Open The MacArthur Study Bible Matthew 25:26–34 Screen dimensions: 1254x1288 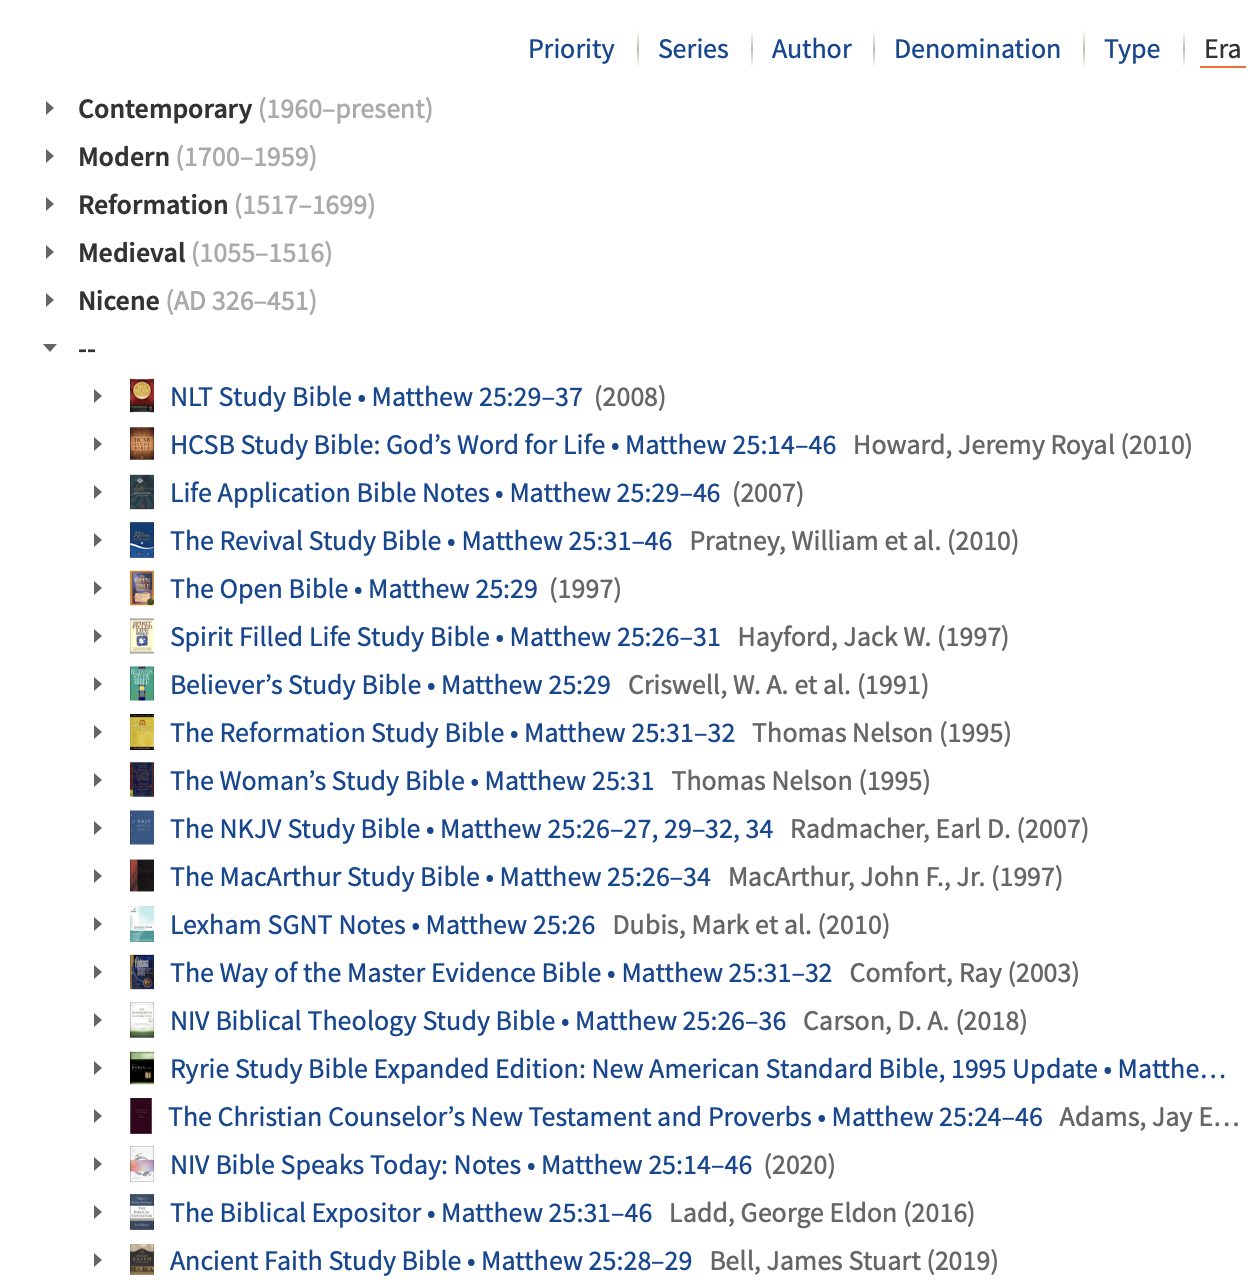click(440, 877)
